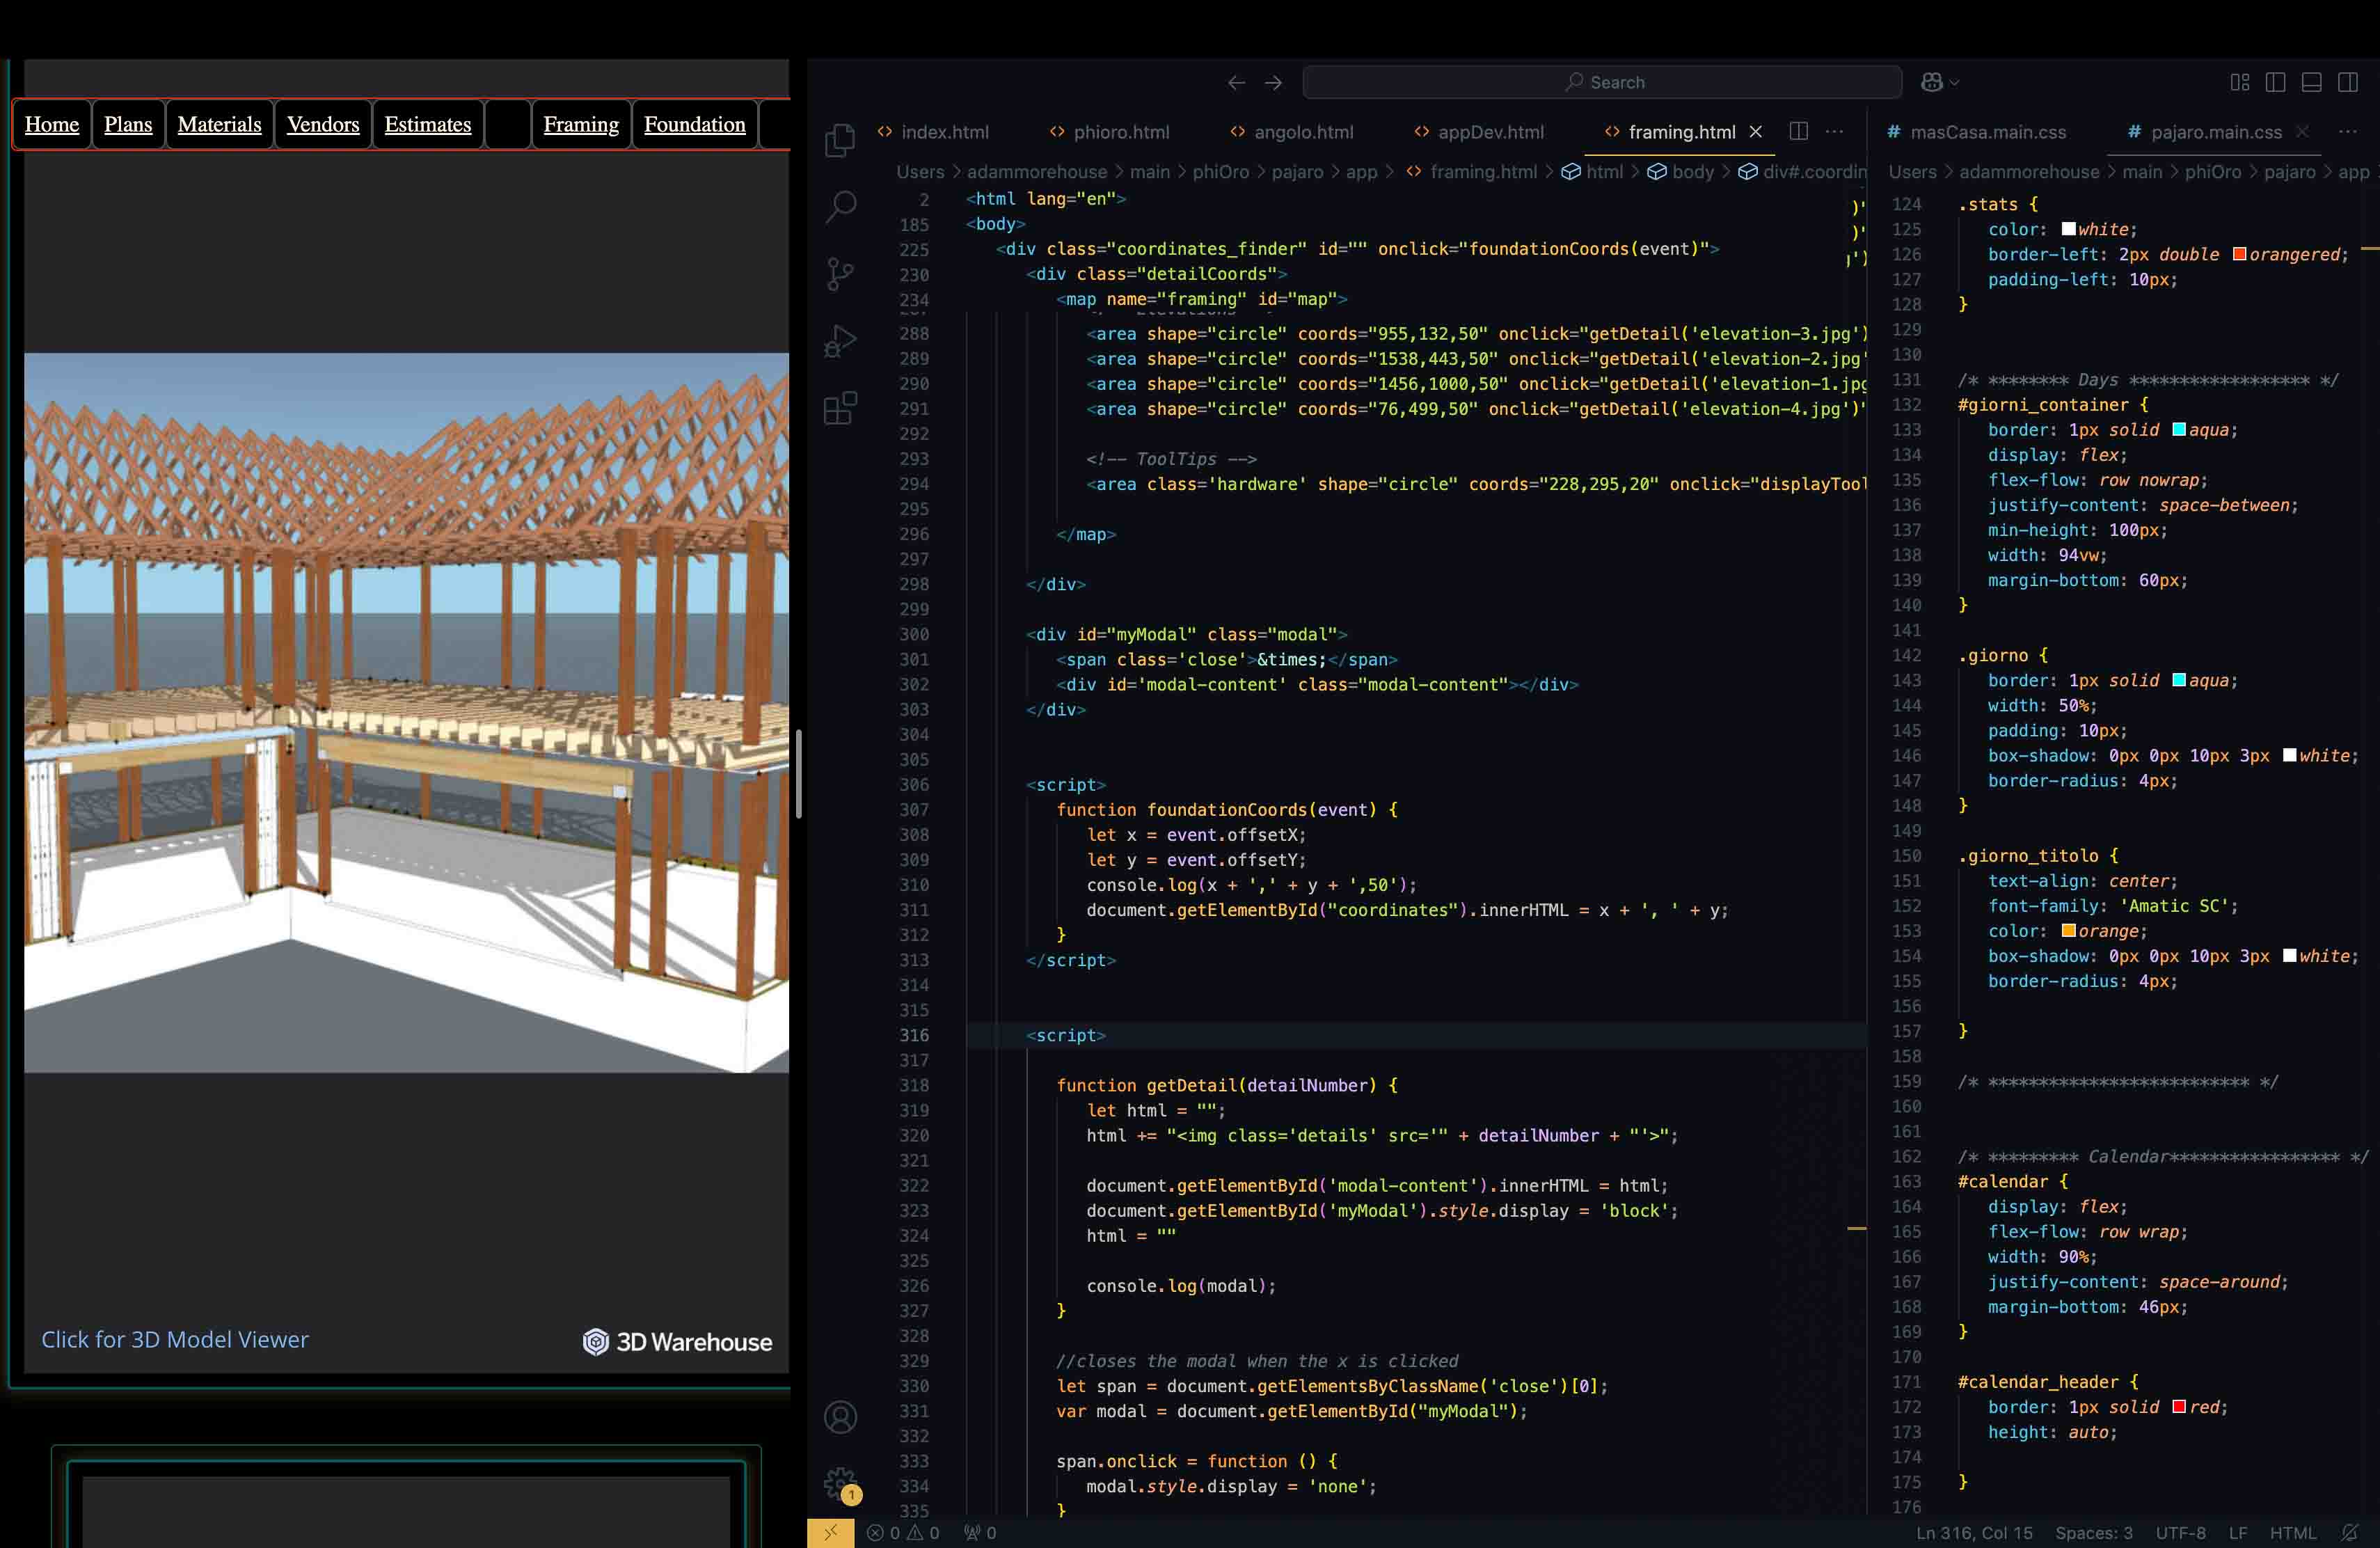Image resolution: width=2380 pixels, height=1548 pixels.
Task: Click the go back arrow
Action: coord(1236,82)
